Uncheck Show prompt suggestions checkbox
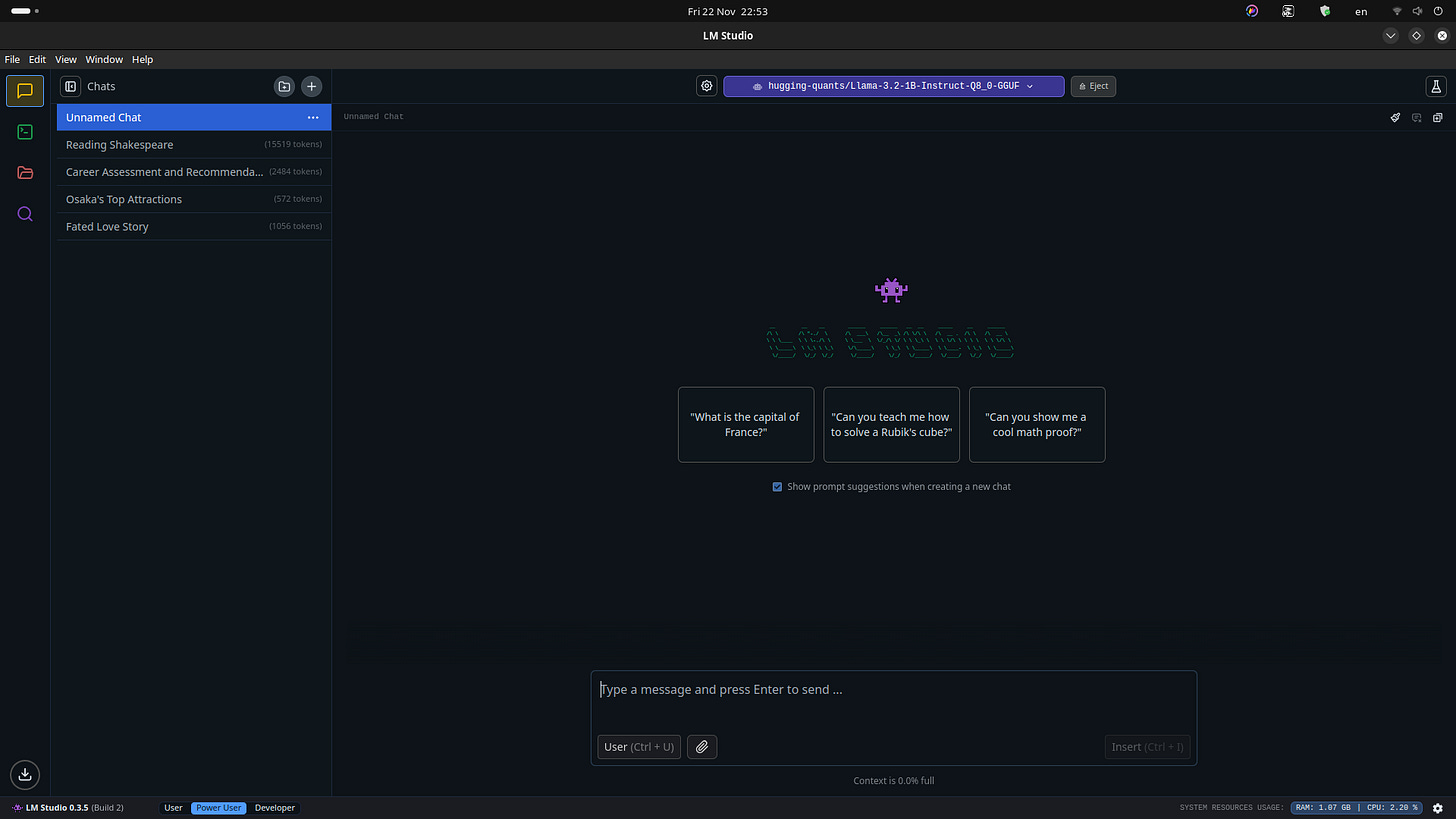 (x=777, y=487)
